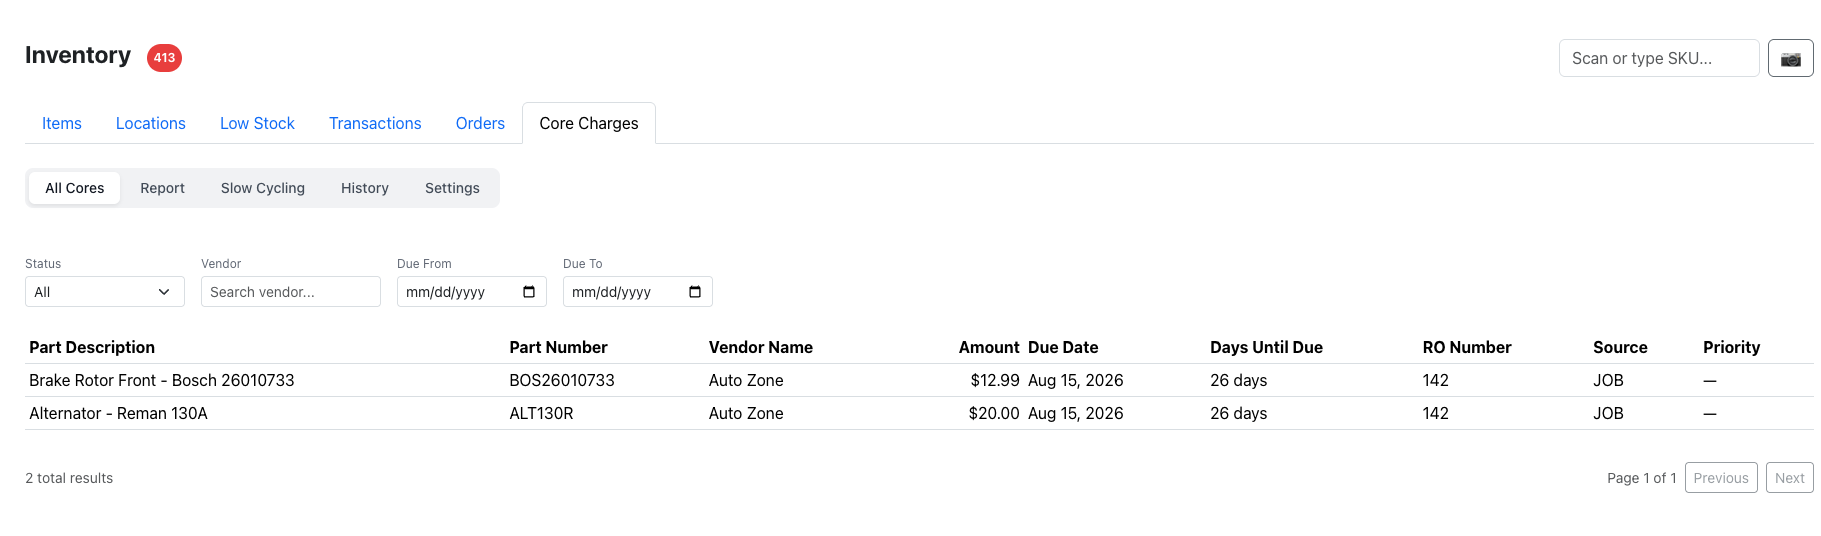Focus the Scan or type SKU field
Image resolution: width=1821 pixels, height=536 pixels.
pos(1659,58)
